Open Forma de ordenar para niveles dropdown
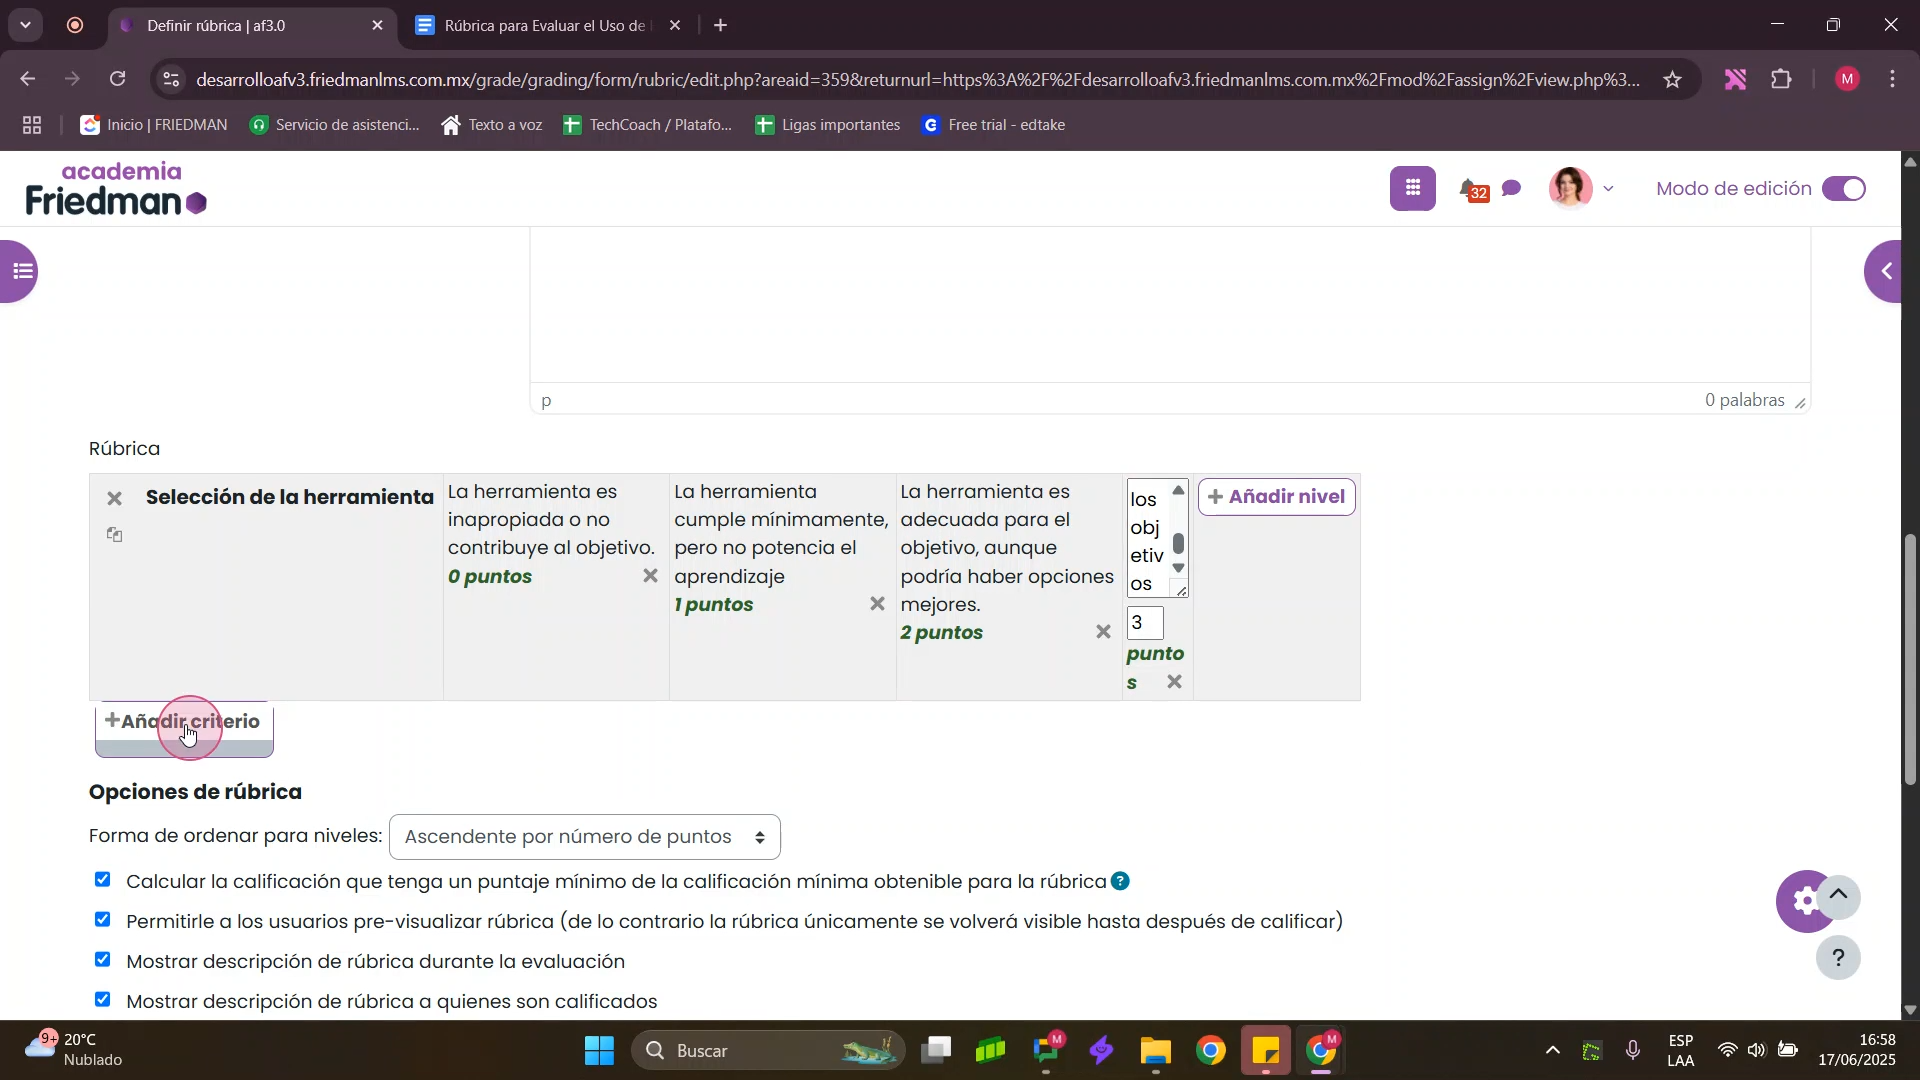This screenshot has height=1080, width=1920. 584,837
